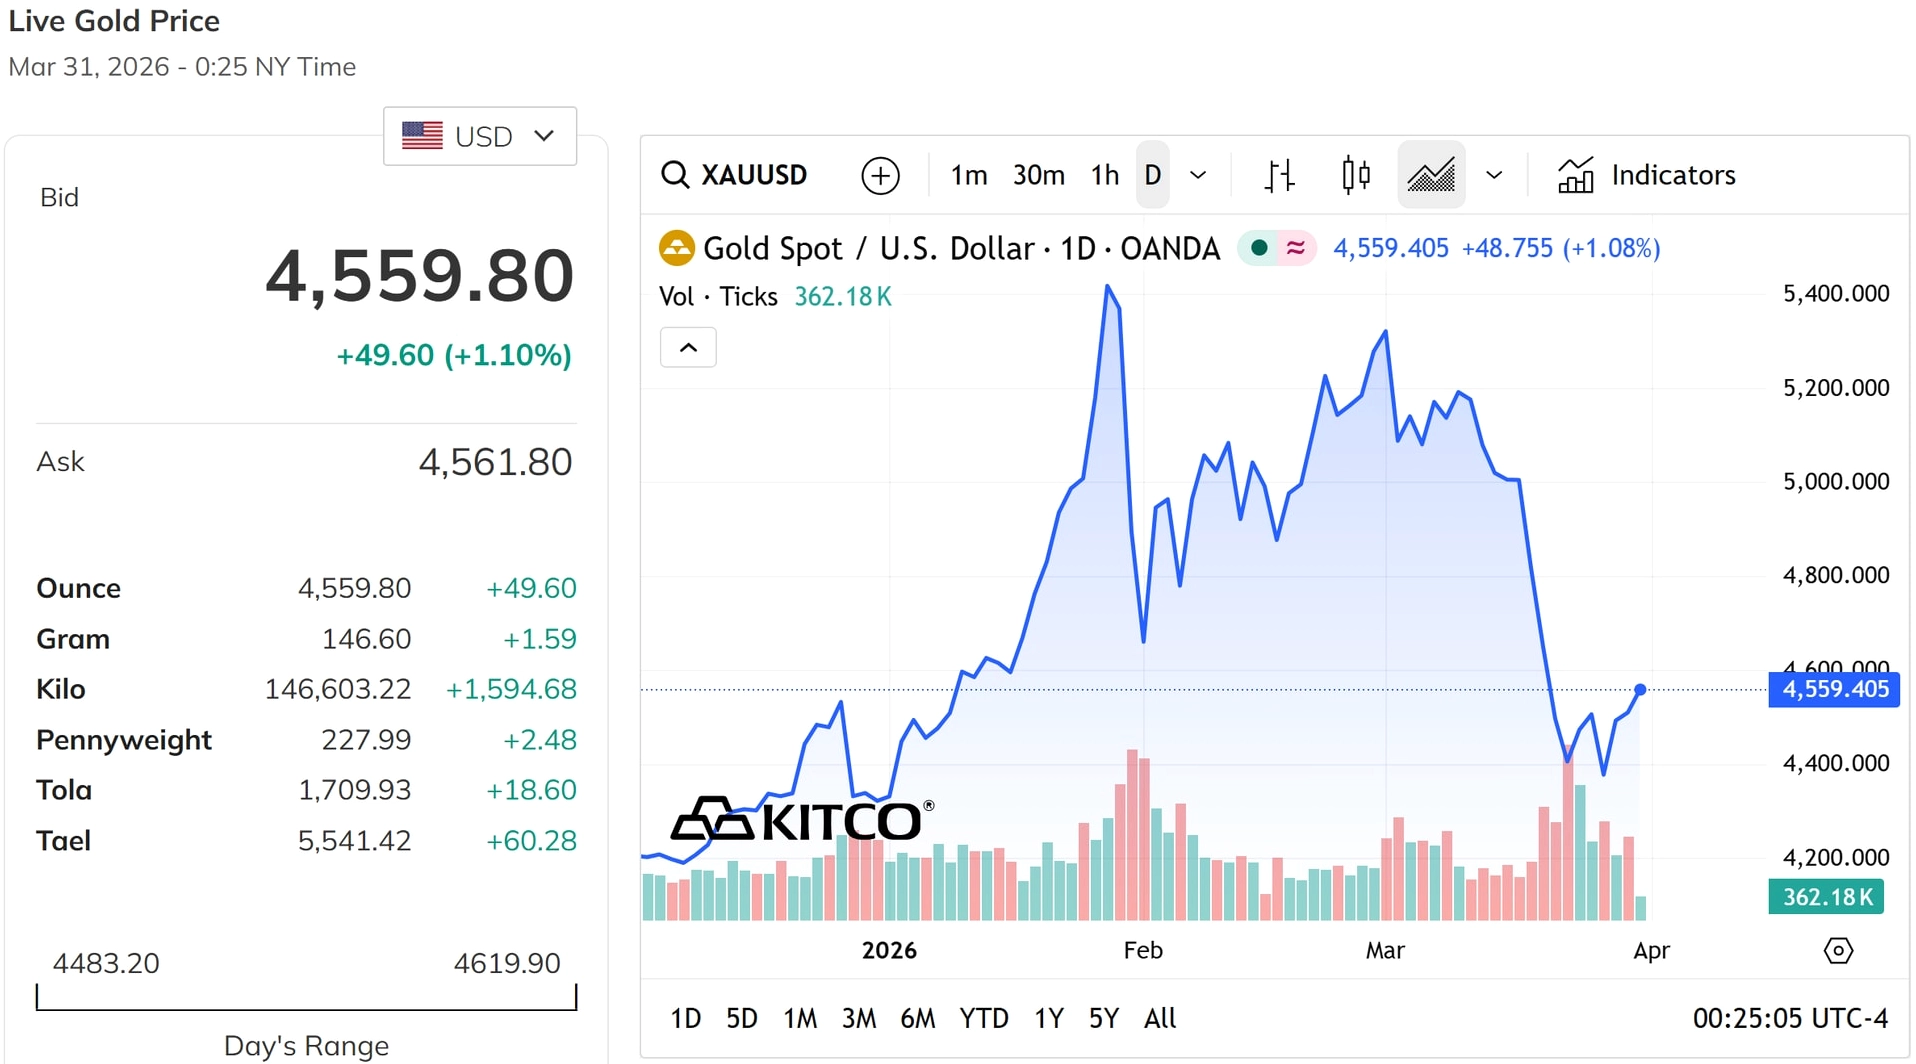Open candle chart type settings icon
The image size is (1916, 1064).
coord(1355,174)
